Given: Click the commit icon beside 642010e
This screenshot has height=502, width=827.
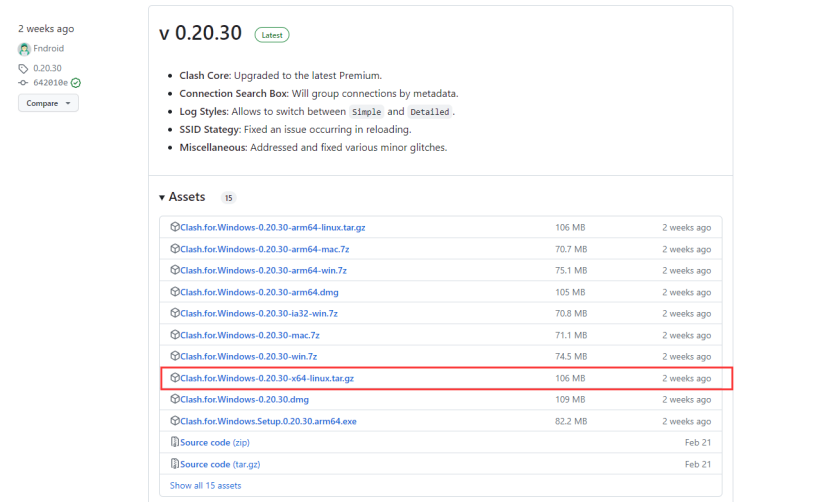Looking at the screenshot, I should [23, 83].
